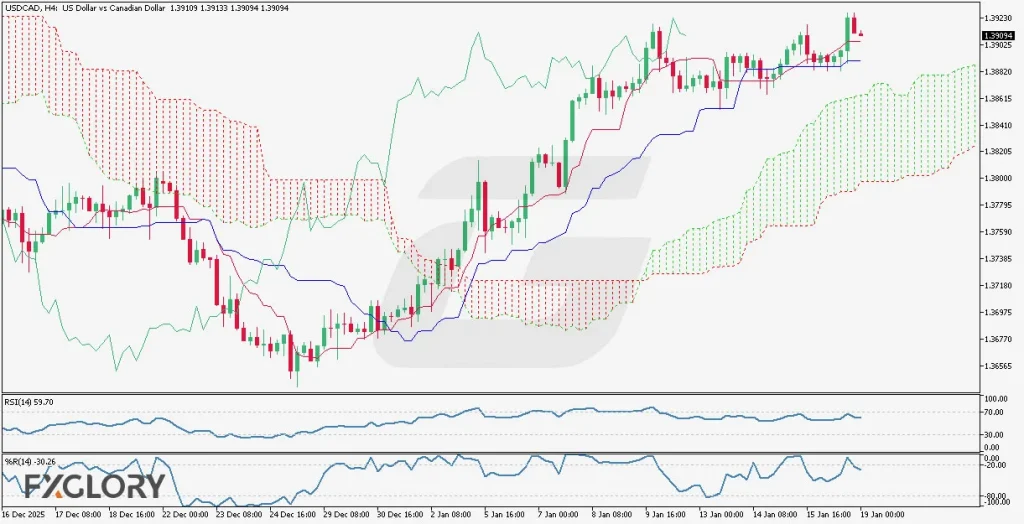Screen dimensions: 1024x524
Task: Click the 2 Jan 08:00 time label
Action: pos(451,515)
